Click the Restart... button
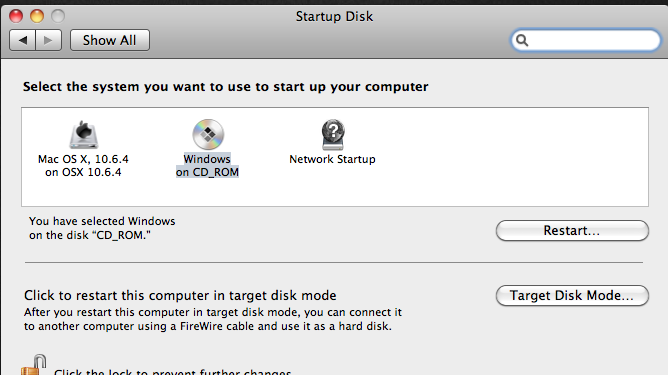The image size is (668, 375). point(572,231)
